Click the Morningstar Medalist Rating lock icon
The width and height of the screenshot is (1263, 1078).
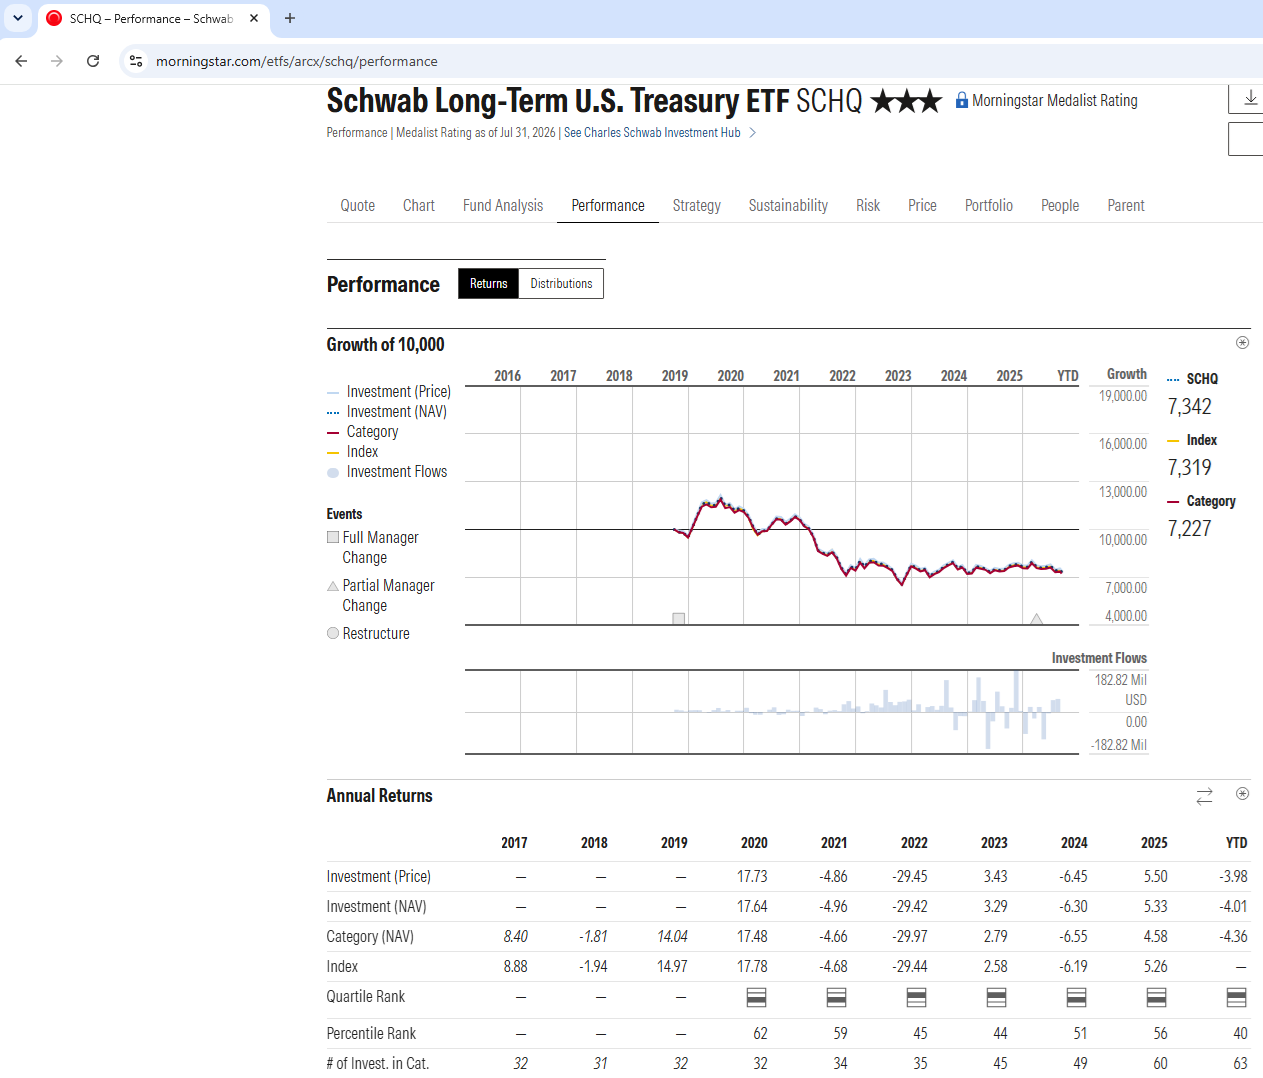(962, 100)
